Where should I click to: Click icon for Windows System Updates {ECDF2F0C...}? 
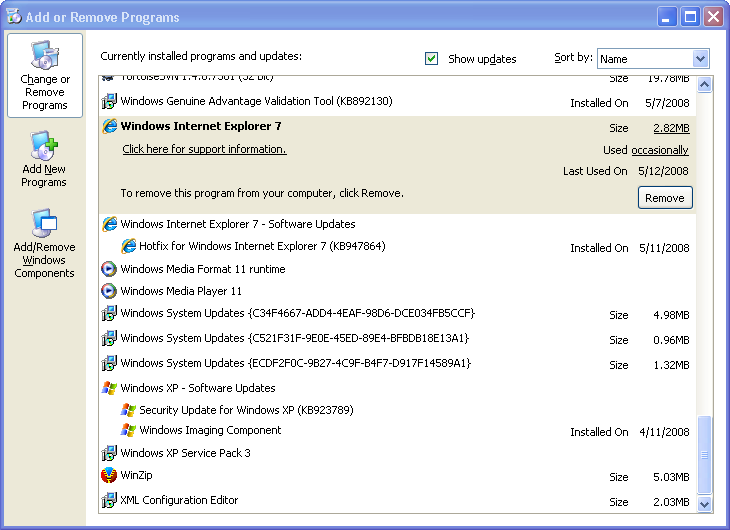(x=109, y=363)
